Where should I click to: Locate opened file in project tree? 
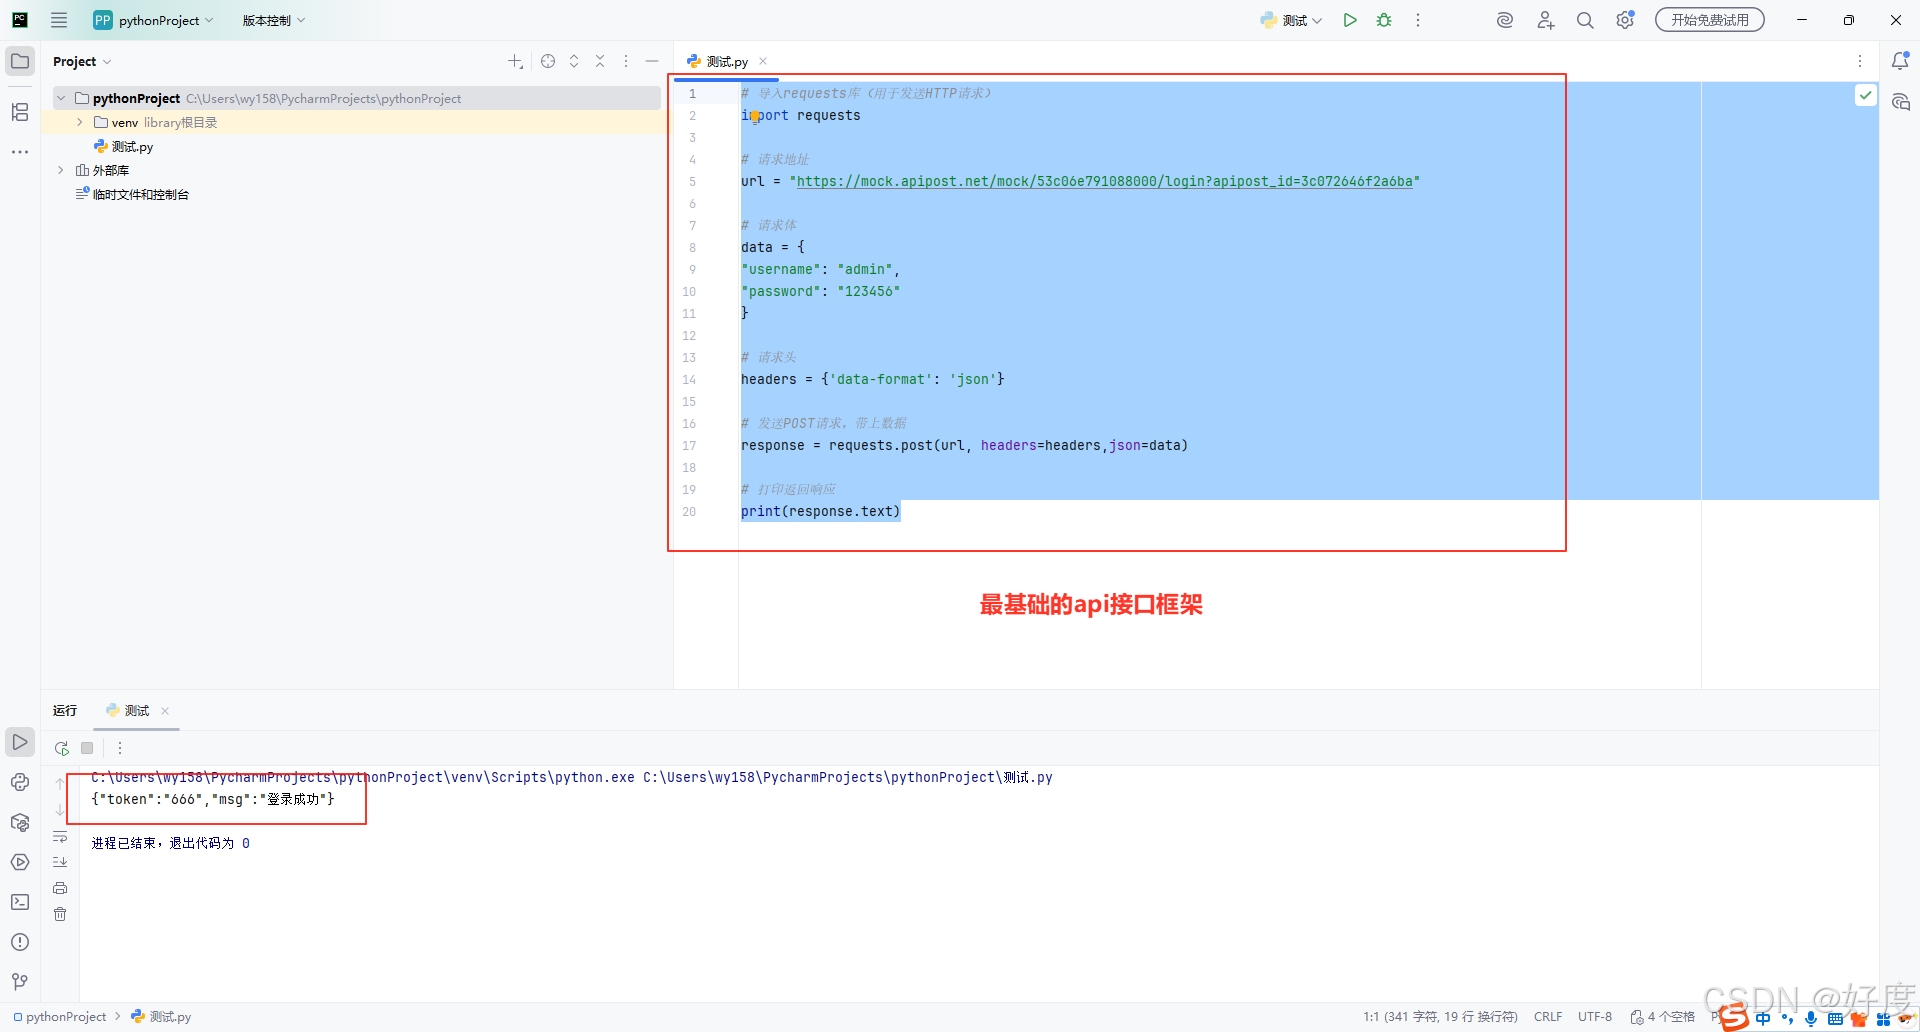point(548,61)
